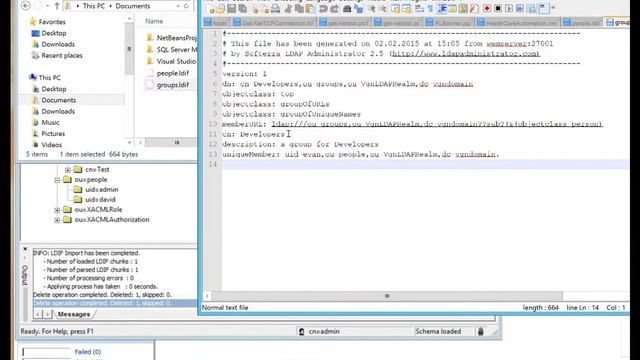Click the Messages tab in Output panel
640x360 pixels.
[74, 314]
